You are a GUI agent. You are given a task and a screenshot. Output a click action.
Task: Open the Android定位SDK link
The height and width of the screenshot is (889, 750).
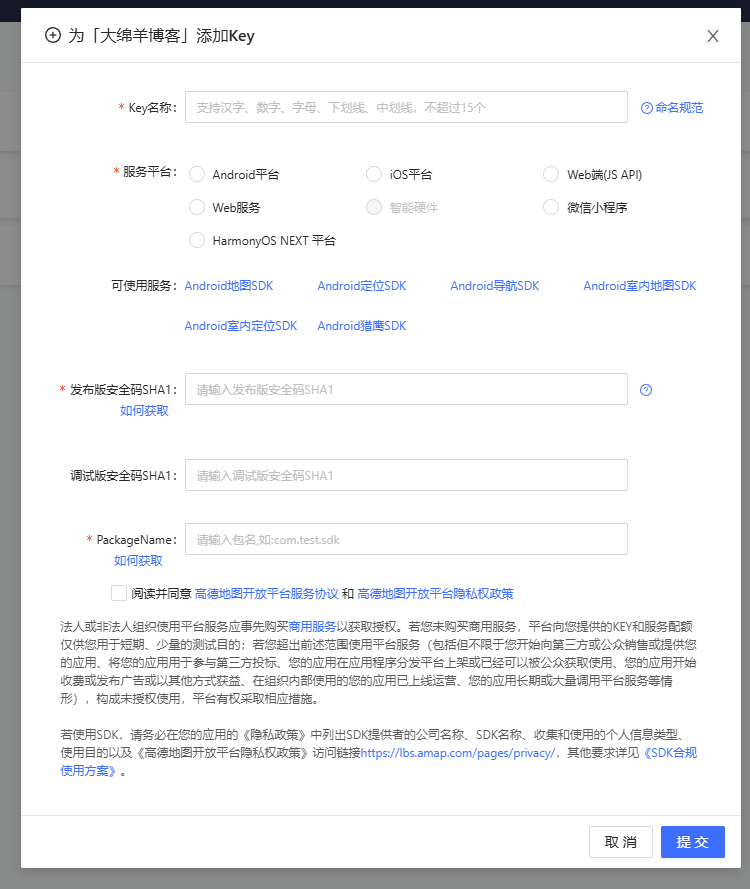click(362, 286)
